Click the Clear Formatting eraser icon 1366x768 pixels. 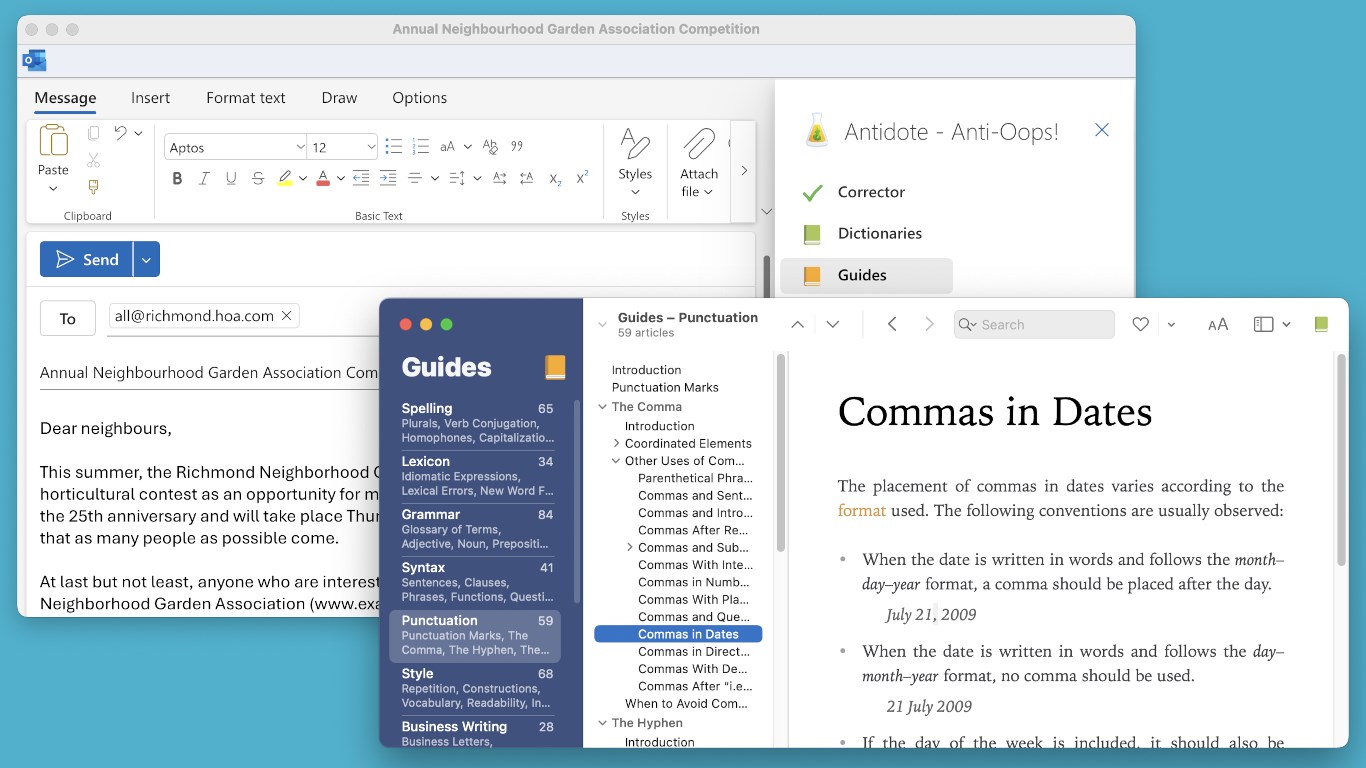click(490, 147)
